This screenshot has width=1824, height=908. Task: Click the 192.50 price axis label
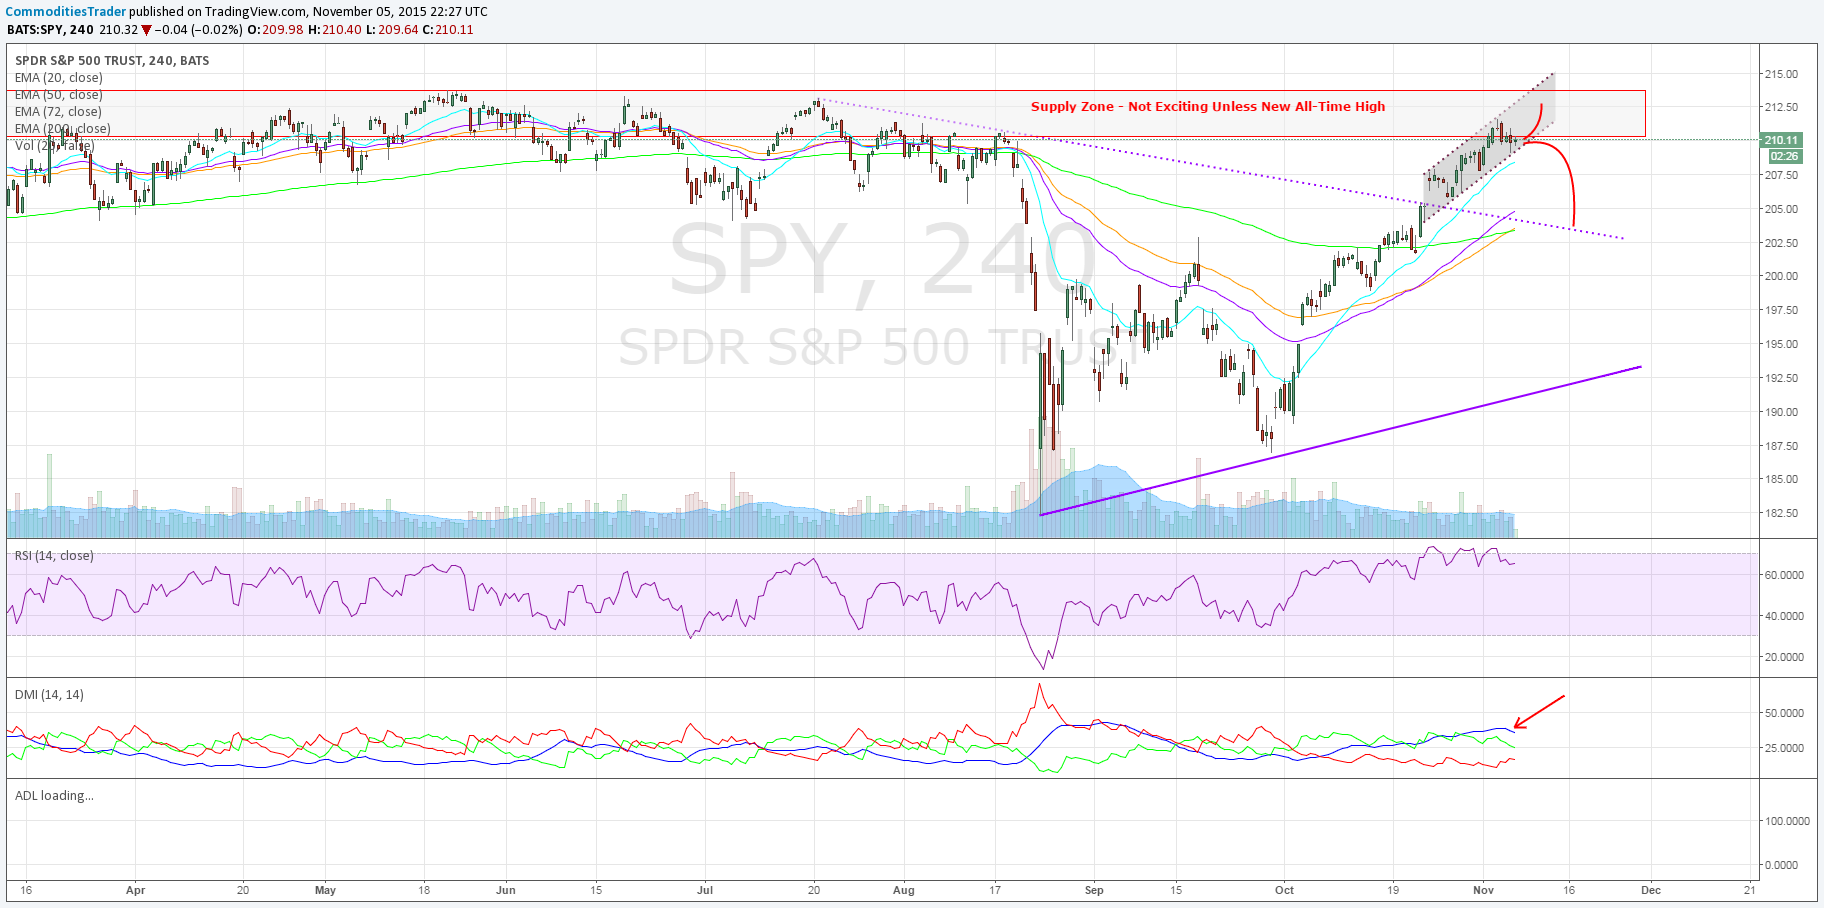point(1781,378)
